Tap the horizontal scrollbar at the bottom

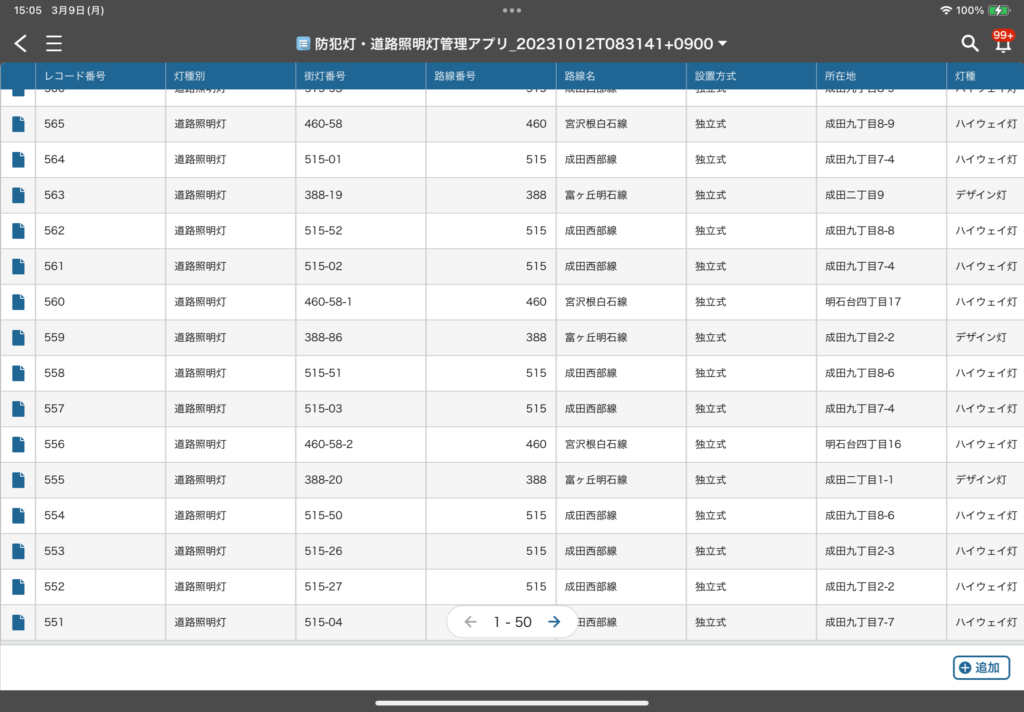[x=511, y=702]
